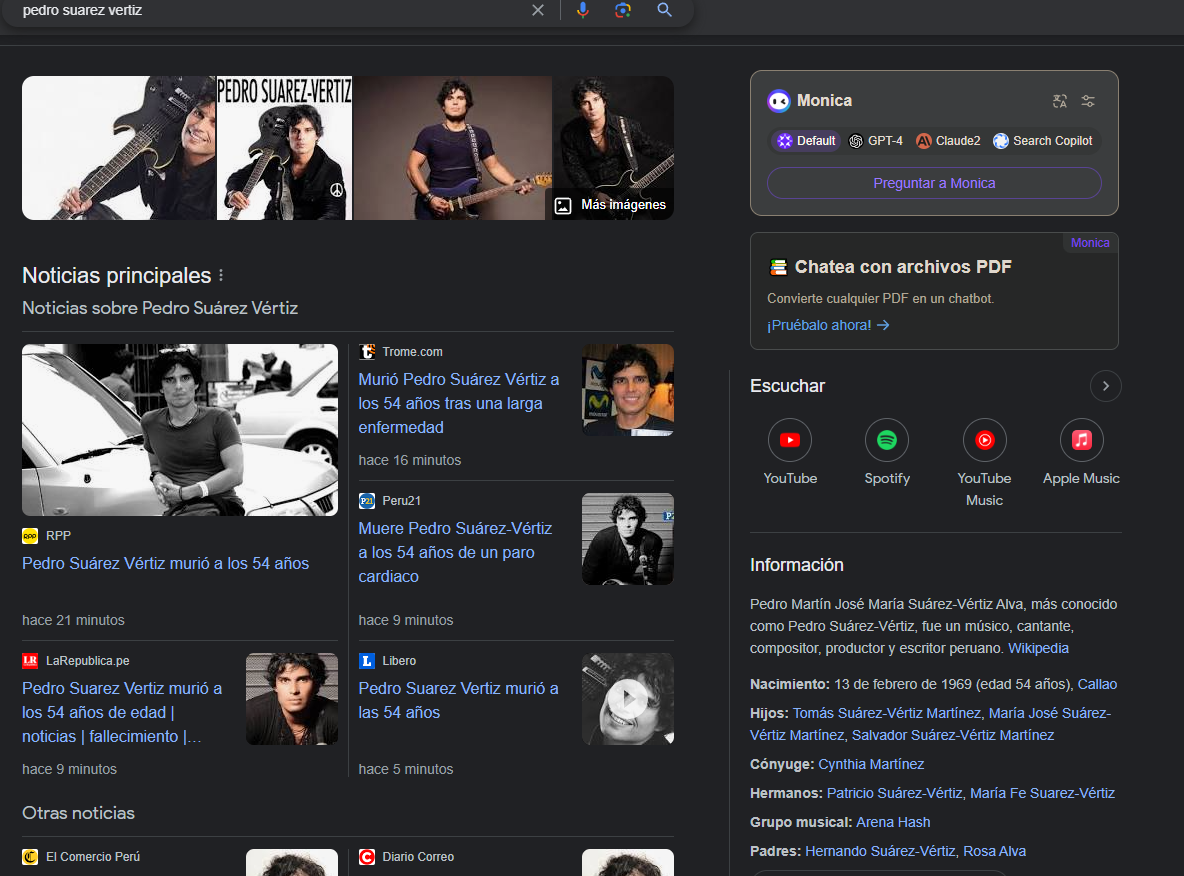Image resolution: width=1184 pixels, height=876 pixels.
Task: Open Hernando Suárez-Vértiz link
Action: click(880, 851)
